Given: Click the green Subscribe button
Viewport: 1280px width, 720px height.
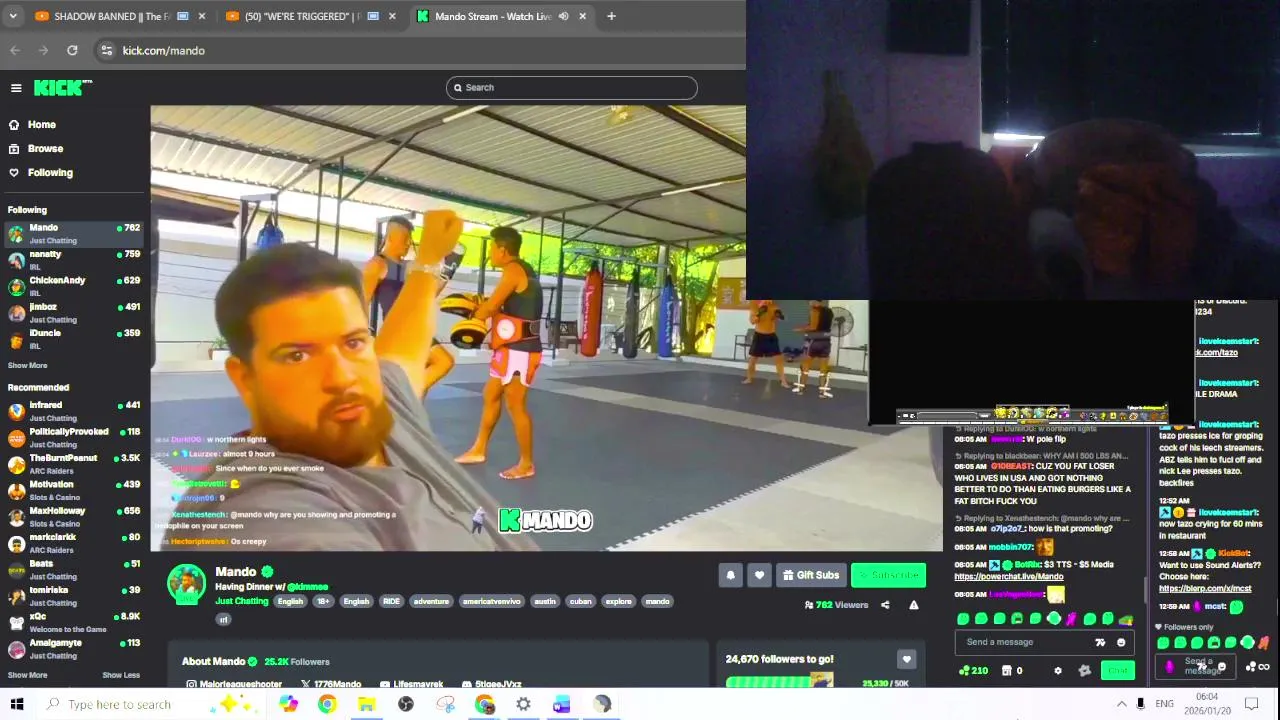Looking at the screenshot, I should pos(888,575).
